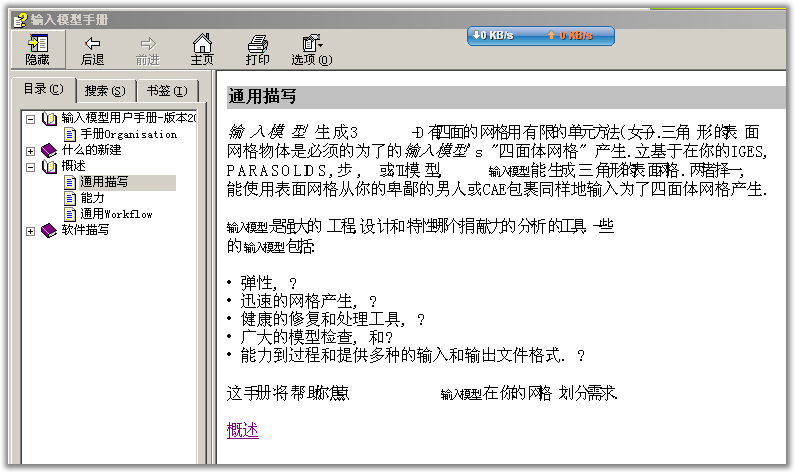Click the 输入模型手册 window title text
This screenshot has width=794, height=472.
[x=69, y=20]
